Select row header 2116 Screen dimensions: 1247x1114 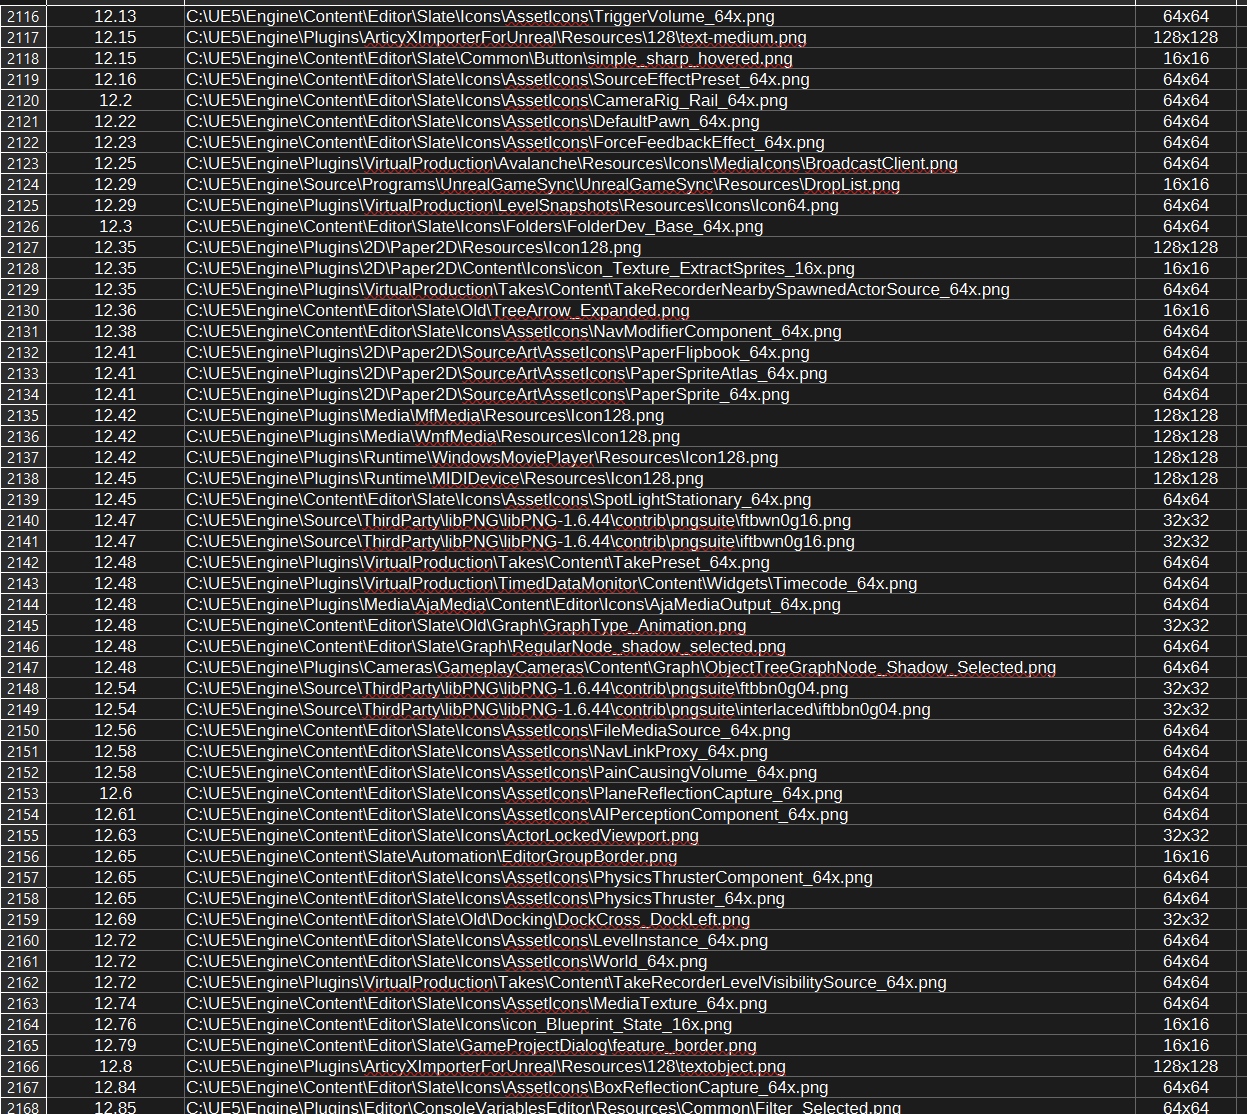point(23,16)
